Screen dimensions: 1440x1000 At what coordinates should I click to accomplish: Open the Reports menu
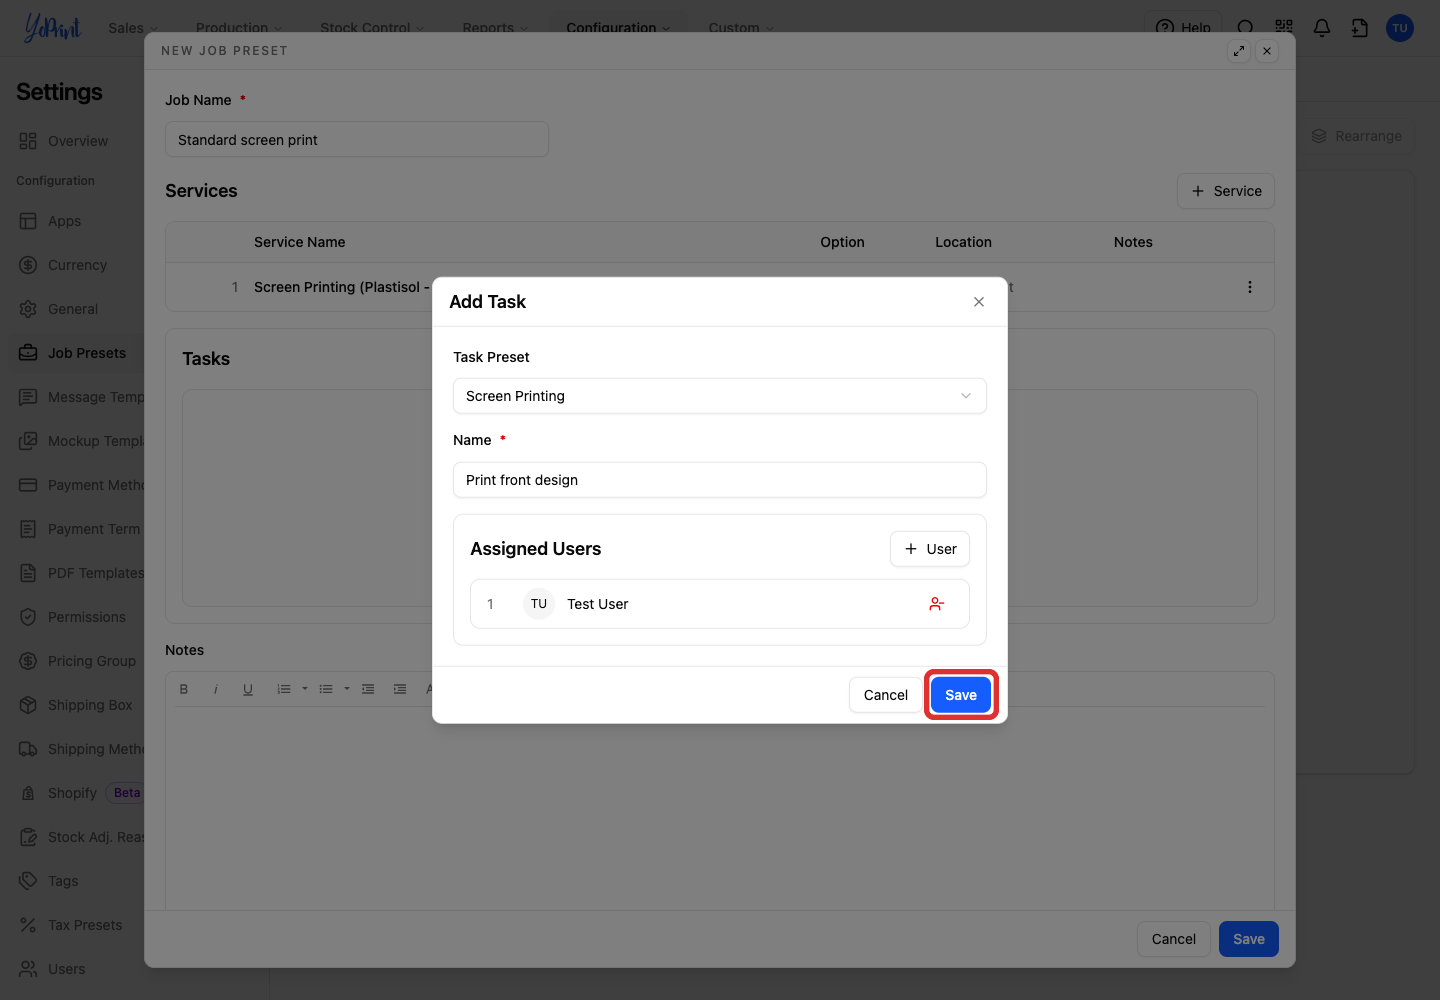495,27
